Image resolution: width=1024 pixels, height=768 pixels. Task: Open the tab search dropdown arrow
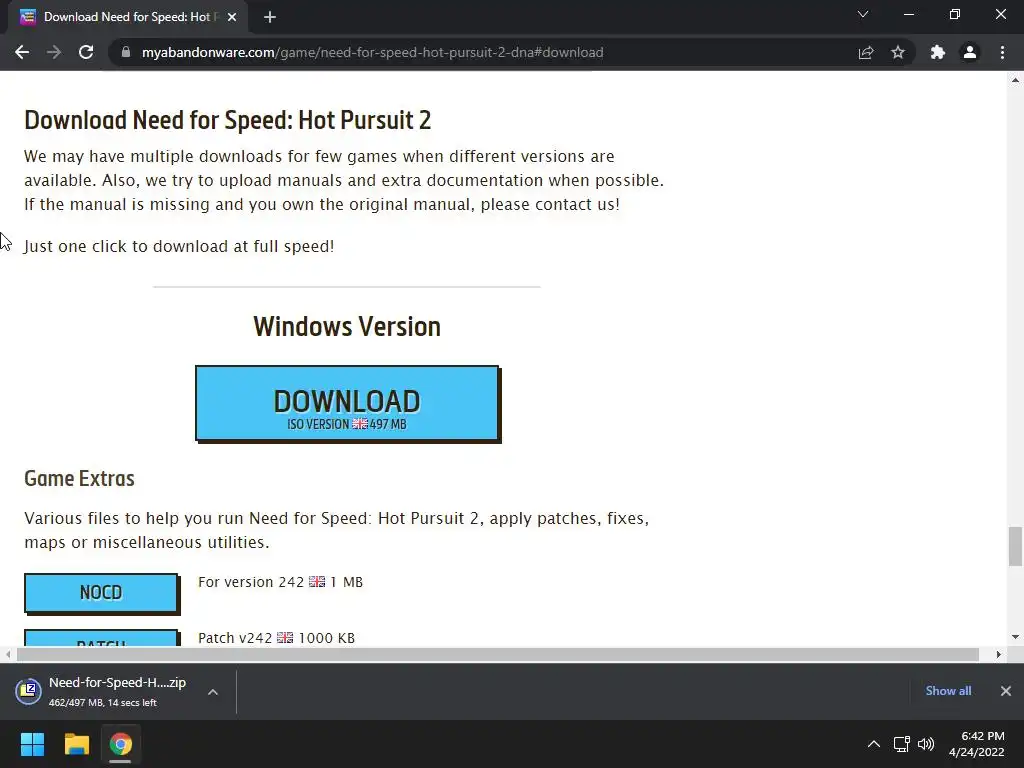click(863, 14)
